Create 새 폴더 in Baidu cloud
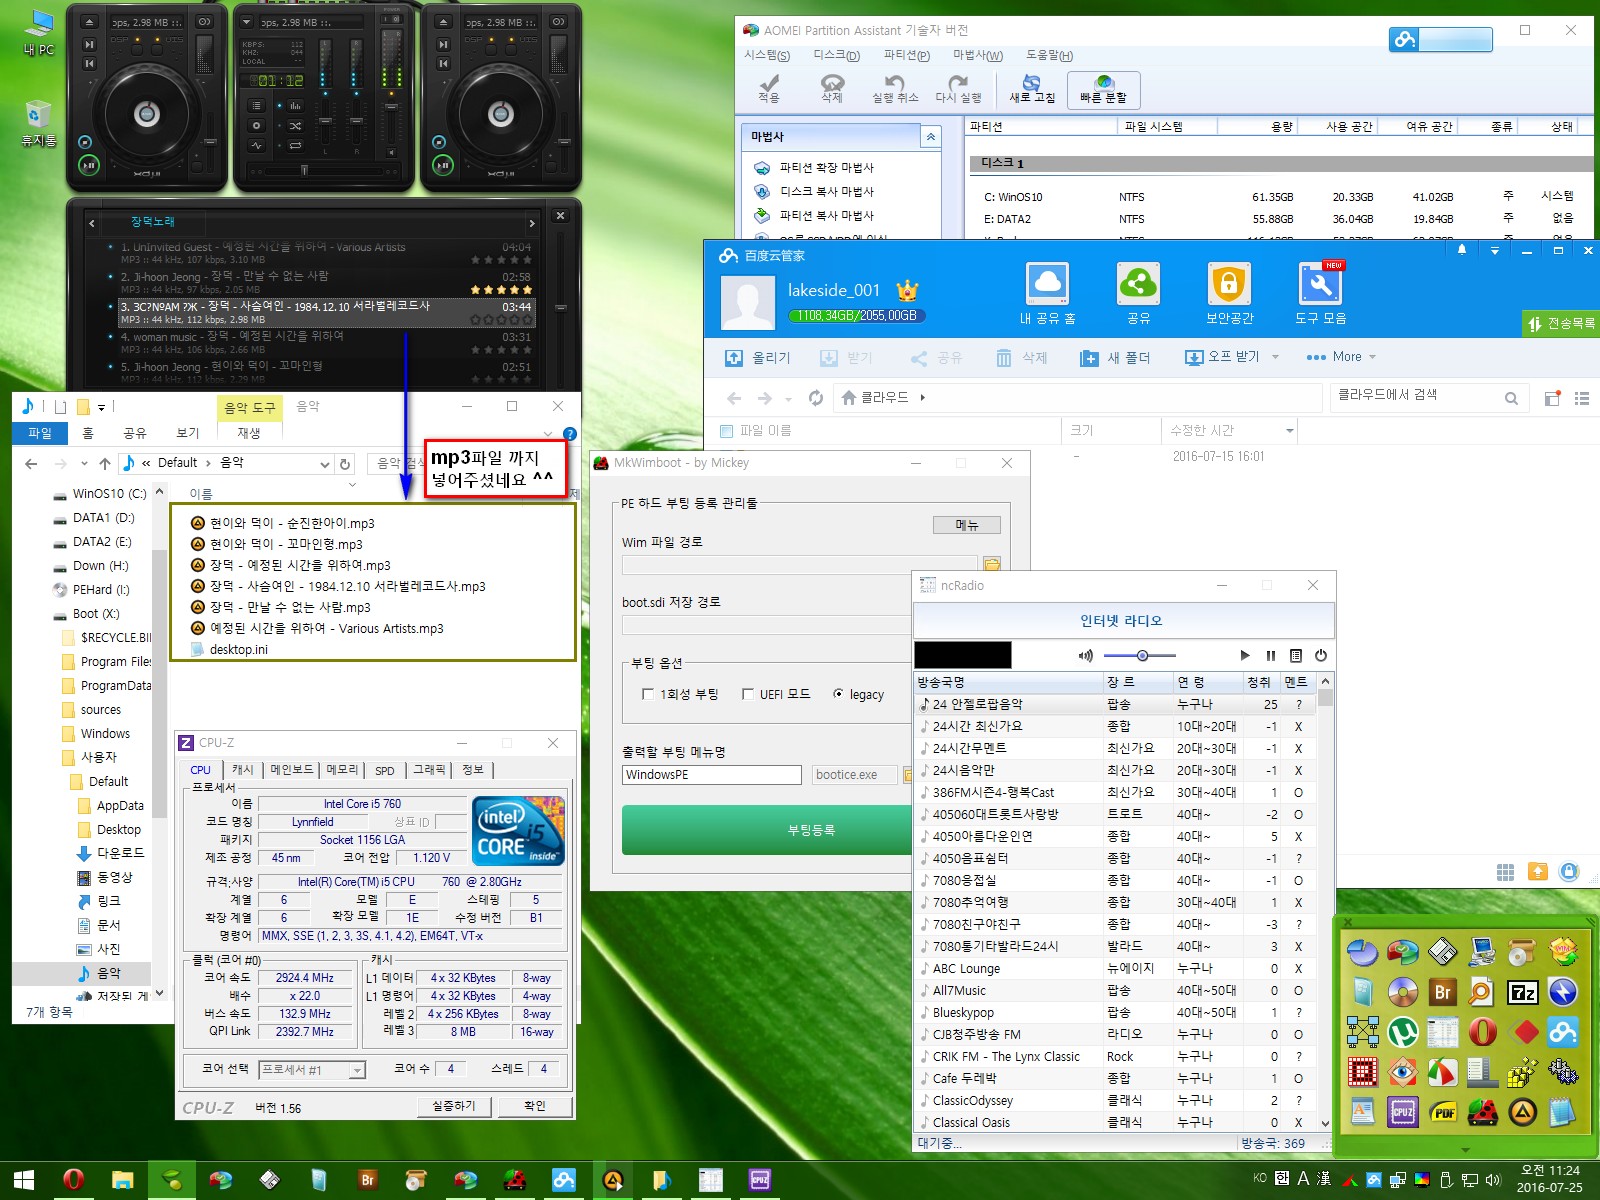Viewport: 1600px width, 1200px height. pos(1115,357)
